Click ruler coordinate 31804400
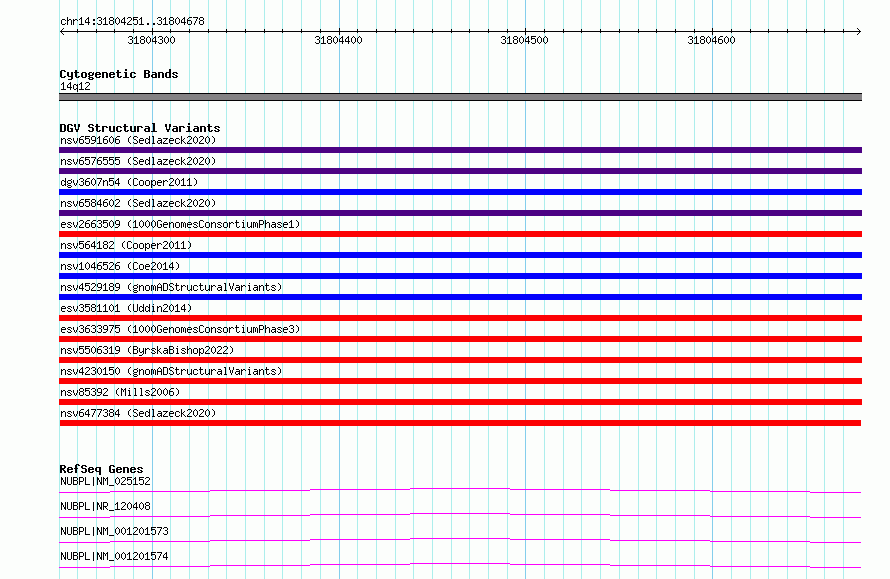Screen dimensions: 890x579 [338, 40]
